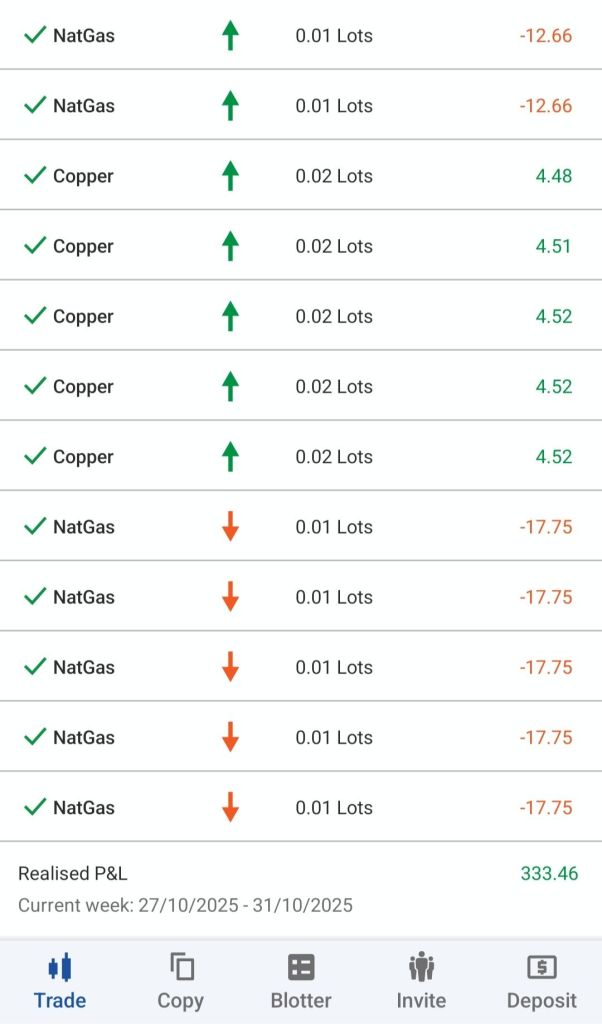Open the Blotter list icon
The height and width of the screenshot is (1024, 602).
click(x=301, y=967)
